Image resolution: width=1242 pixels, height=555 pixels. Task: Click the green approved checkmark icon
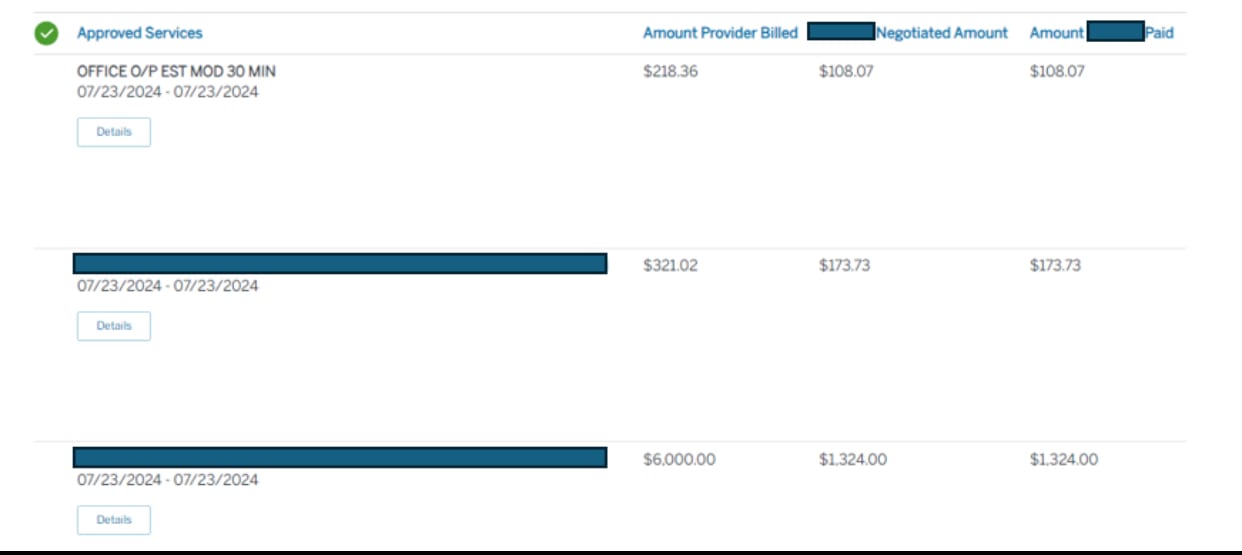pos(46,33)
